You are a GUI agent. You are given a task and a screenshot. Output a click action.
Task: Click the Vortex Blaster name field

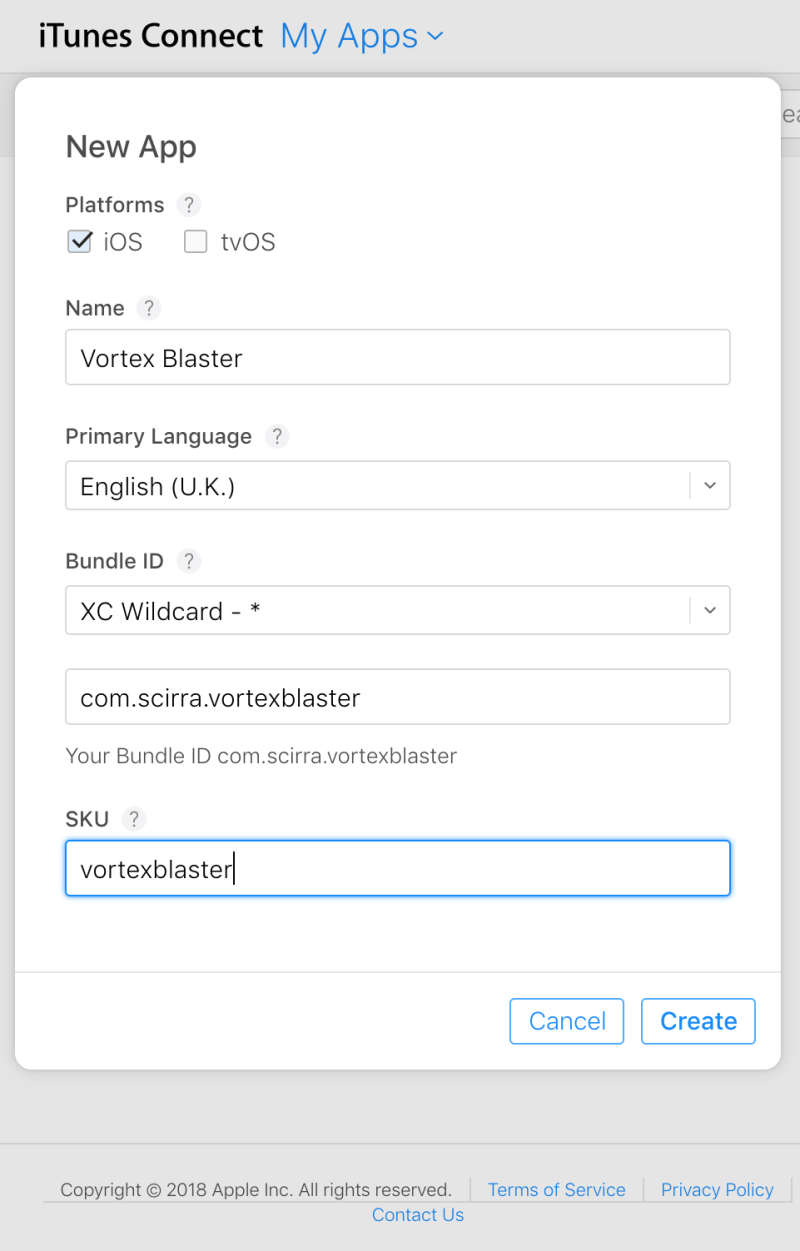coord(397,357)
